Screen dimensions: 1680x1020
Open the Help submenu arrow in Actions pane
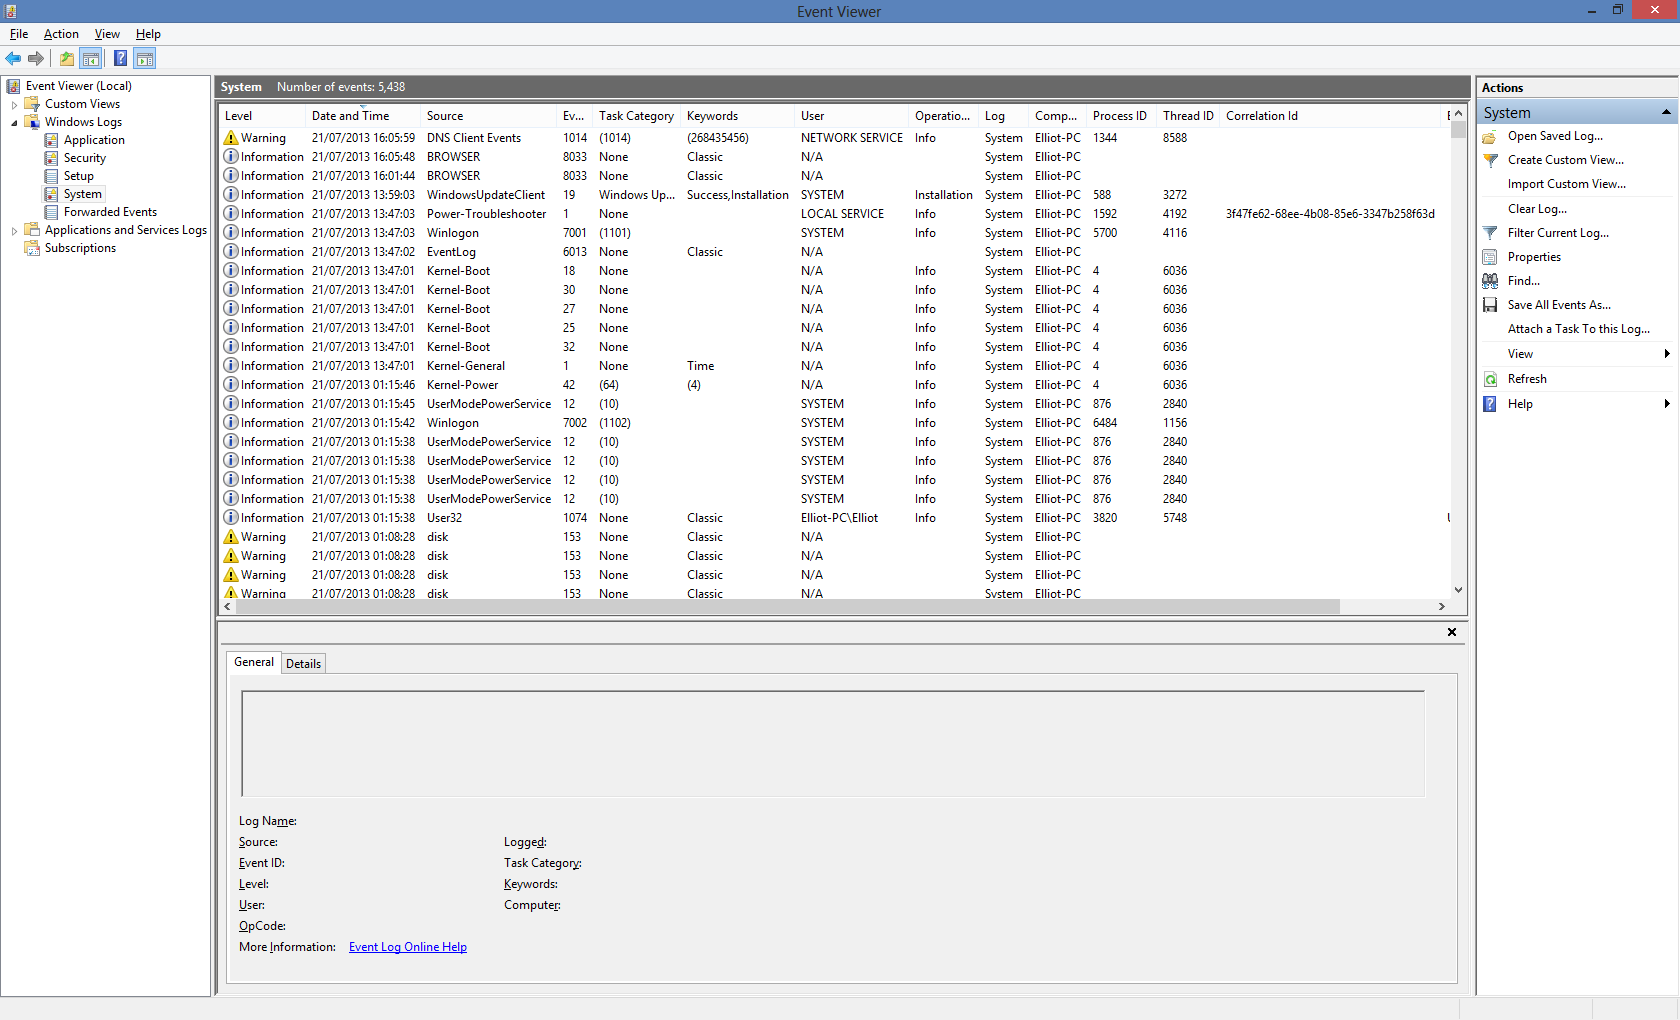point(1667,404)
